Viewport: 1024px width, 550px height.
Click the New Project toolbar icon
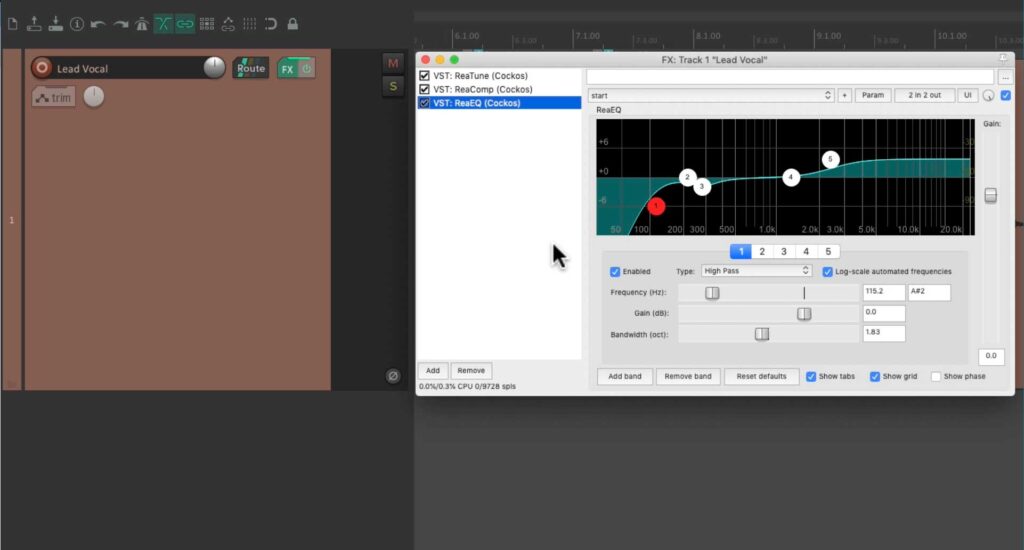(x=12, y=24)
